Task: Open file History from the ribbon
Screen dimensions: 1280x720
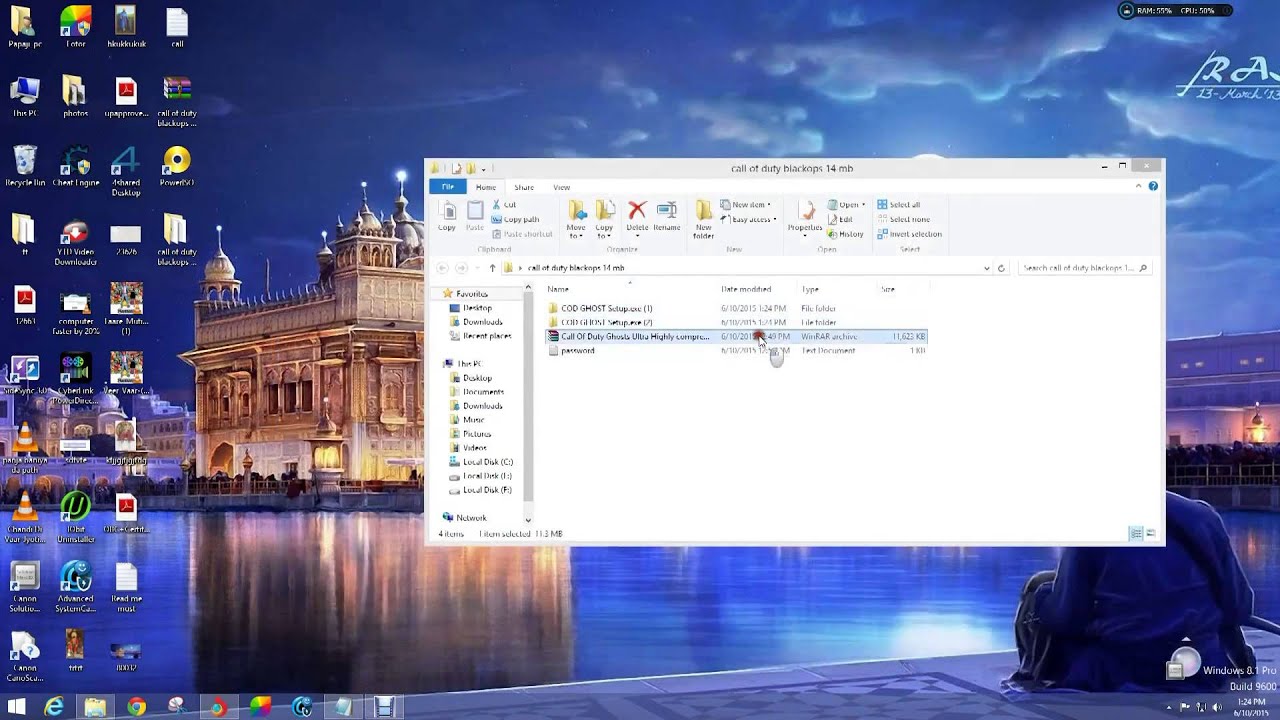Action: [x=845, y=234]
